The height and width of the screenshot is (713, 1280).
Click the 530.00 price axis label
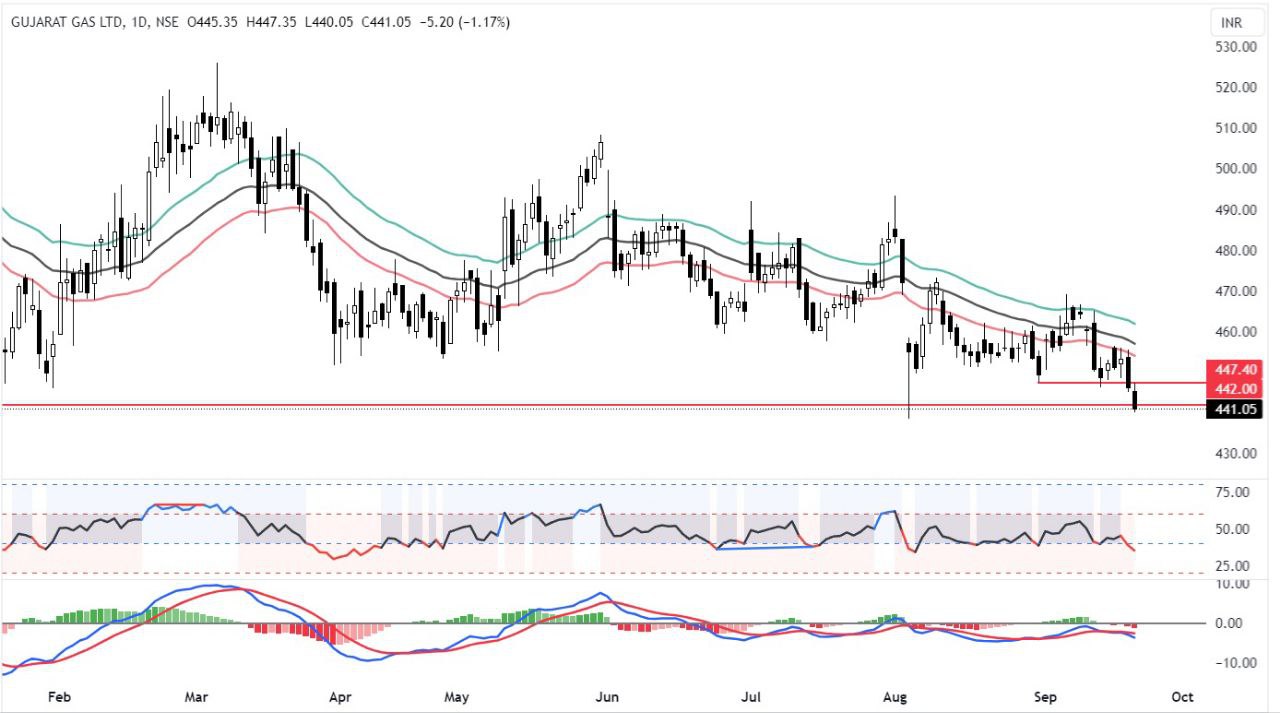pos(1235,47)
